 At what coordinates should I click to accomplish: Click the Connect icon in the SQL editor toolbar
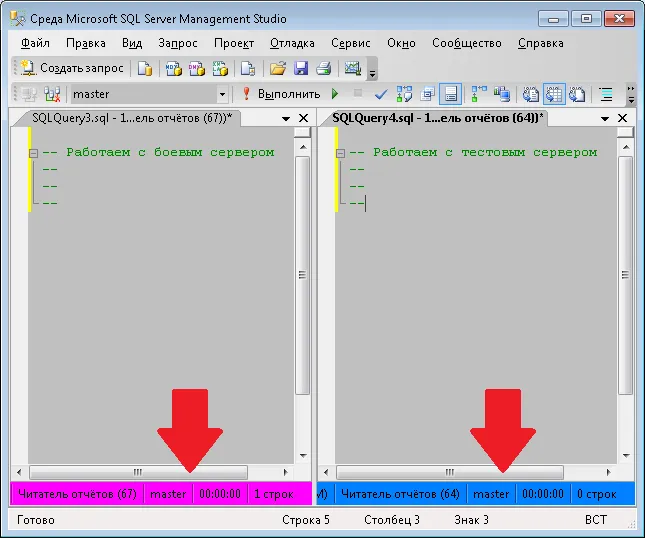(29, 94)
